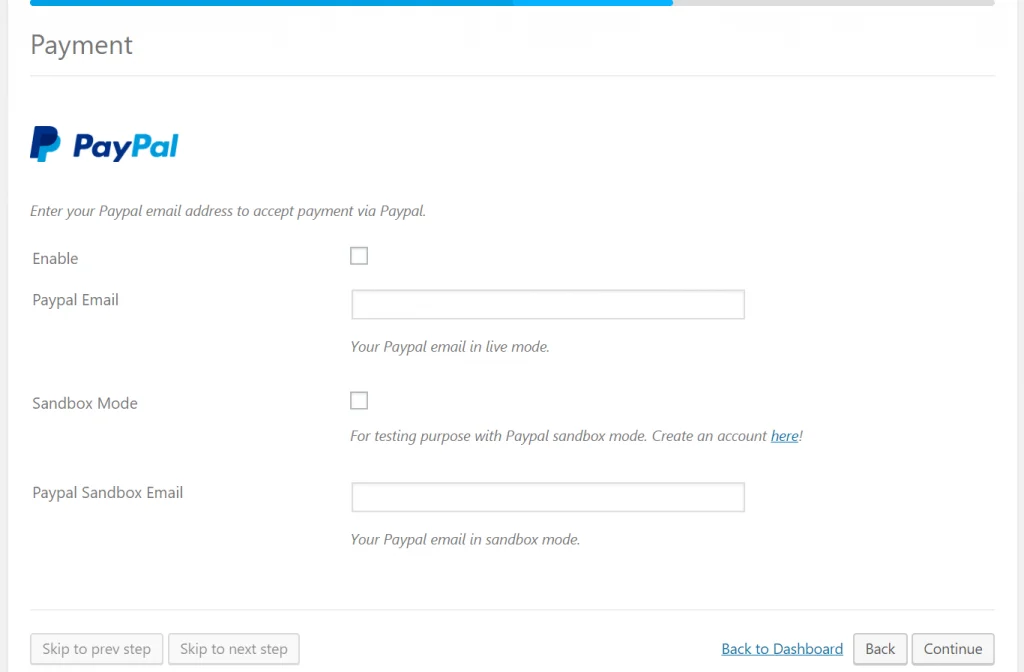Click the 'Your Paypal email in live mode' hint
1024x672 pixels.
[x=450, y=347]
